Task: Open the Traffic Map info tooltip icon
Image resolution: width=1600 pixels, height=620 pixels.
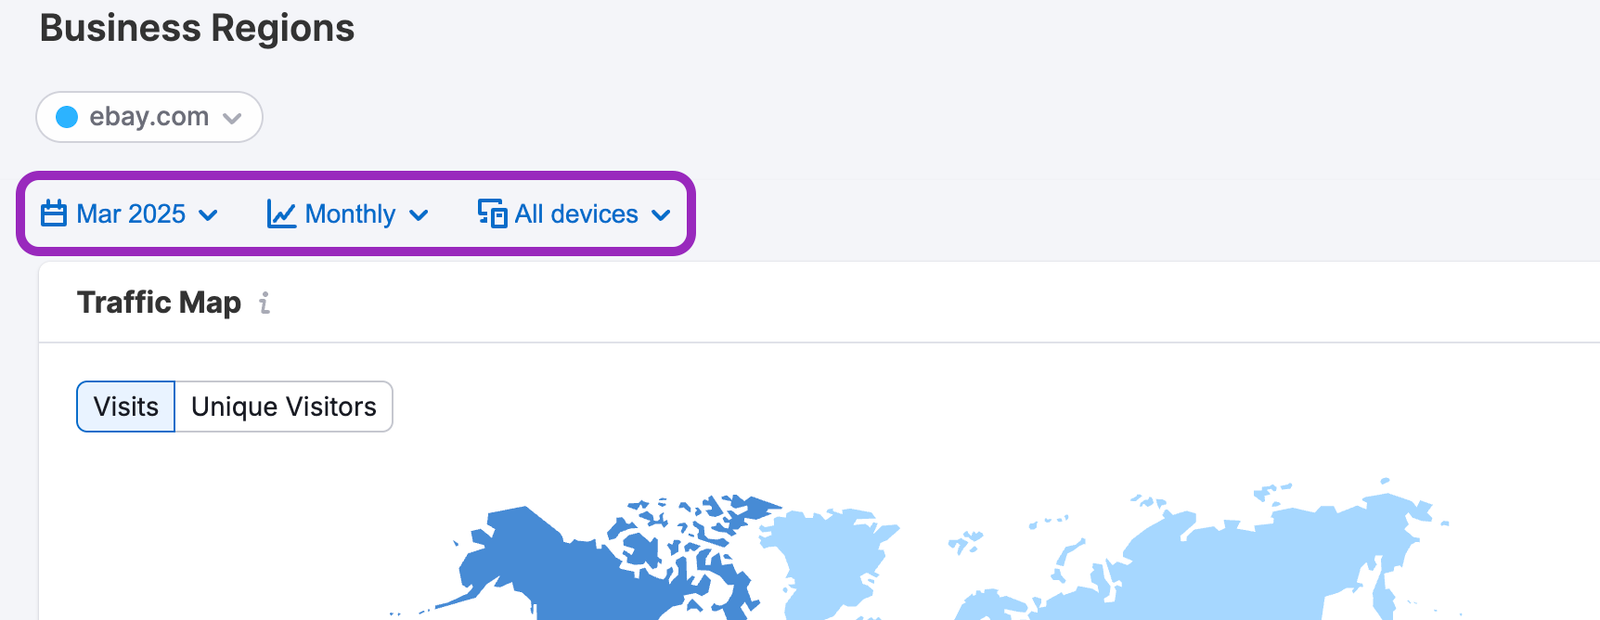Action: coord(264,303)
